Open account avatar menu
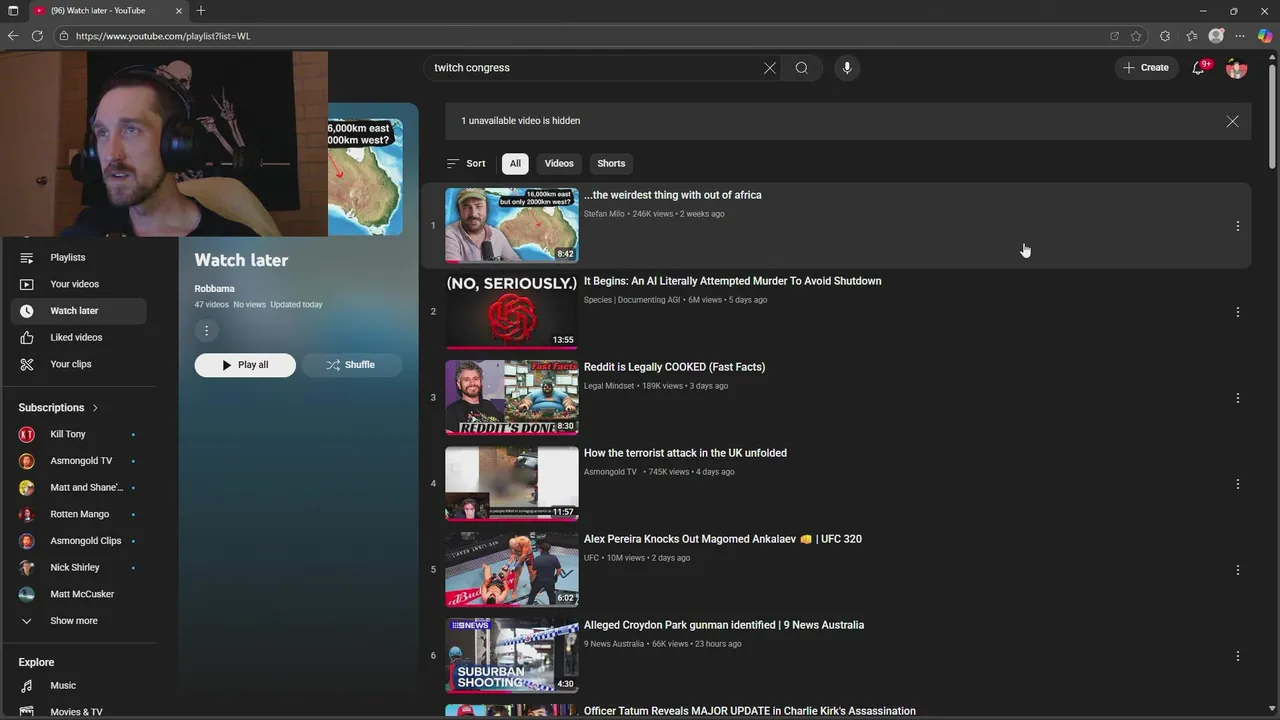The image size is (1280, 720). pyautogui.click(x=1237, y=68)
